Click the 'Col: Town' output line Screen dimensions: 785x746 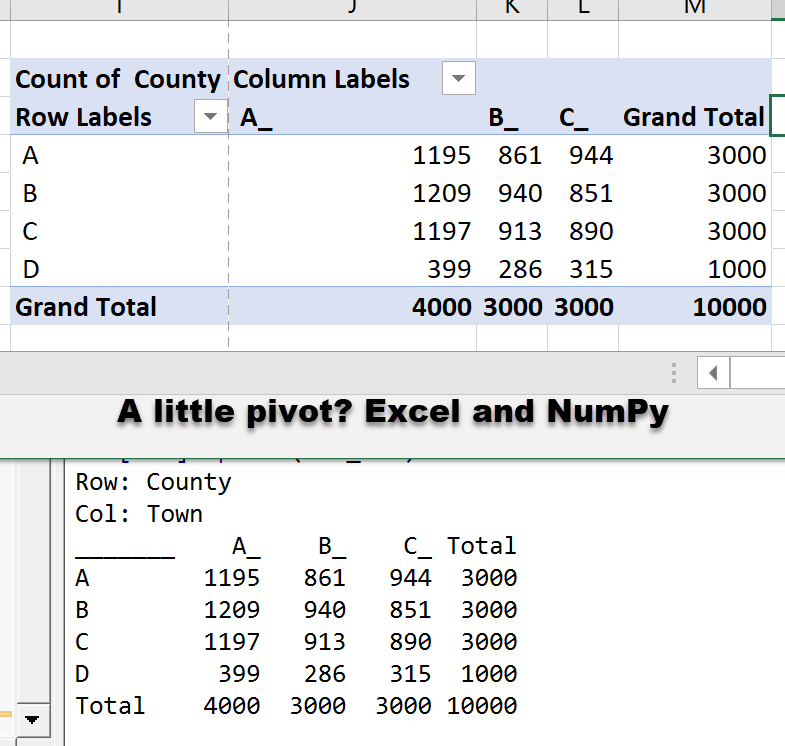(139, 514)
